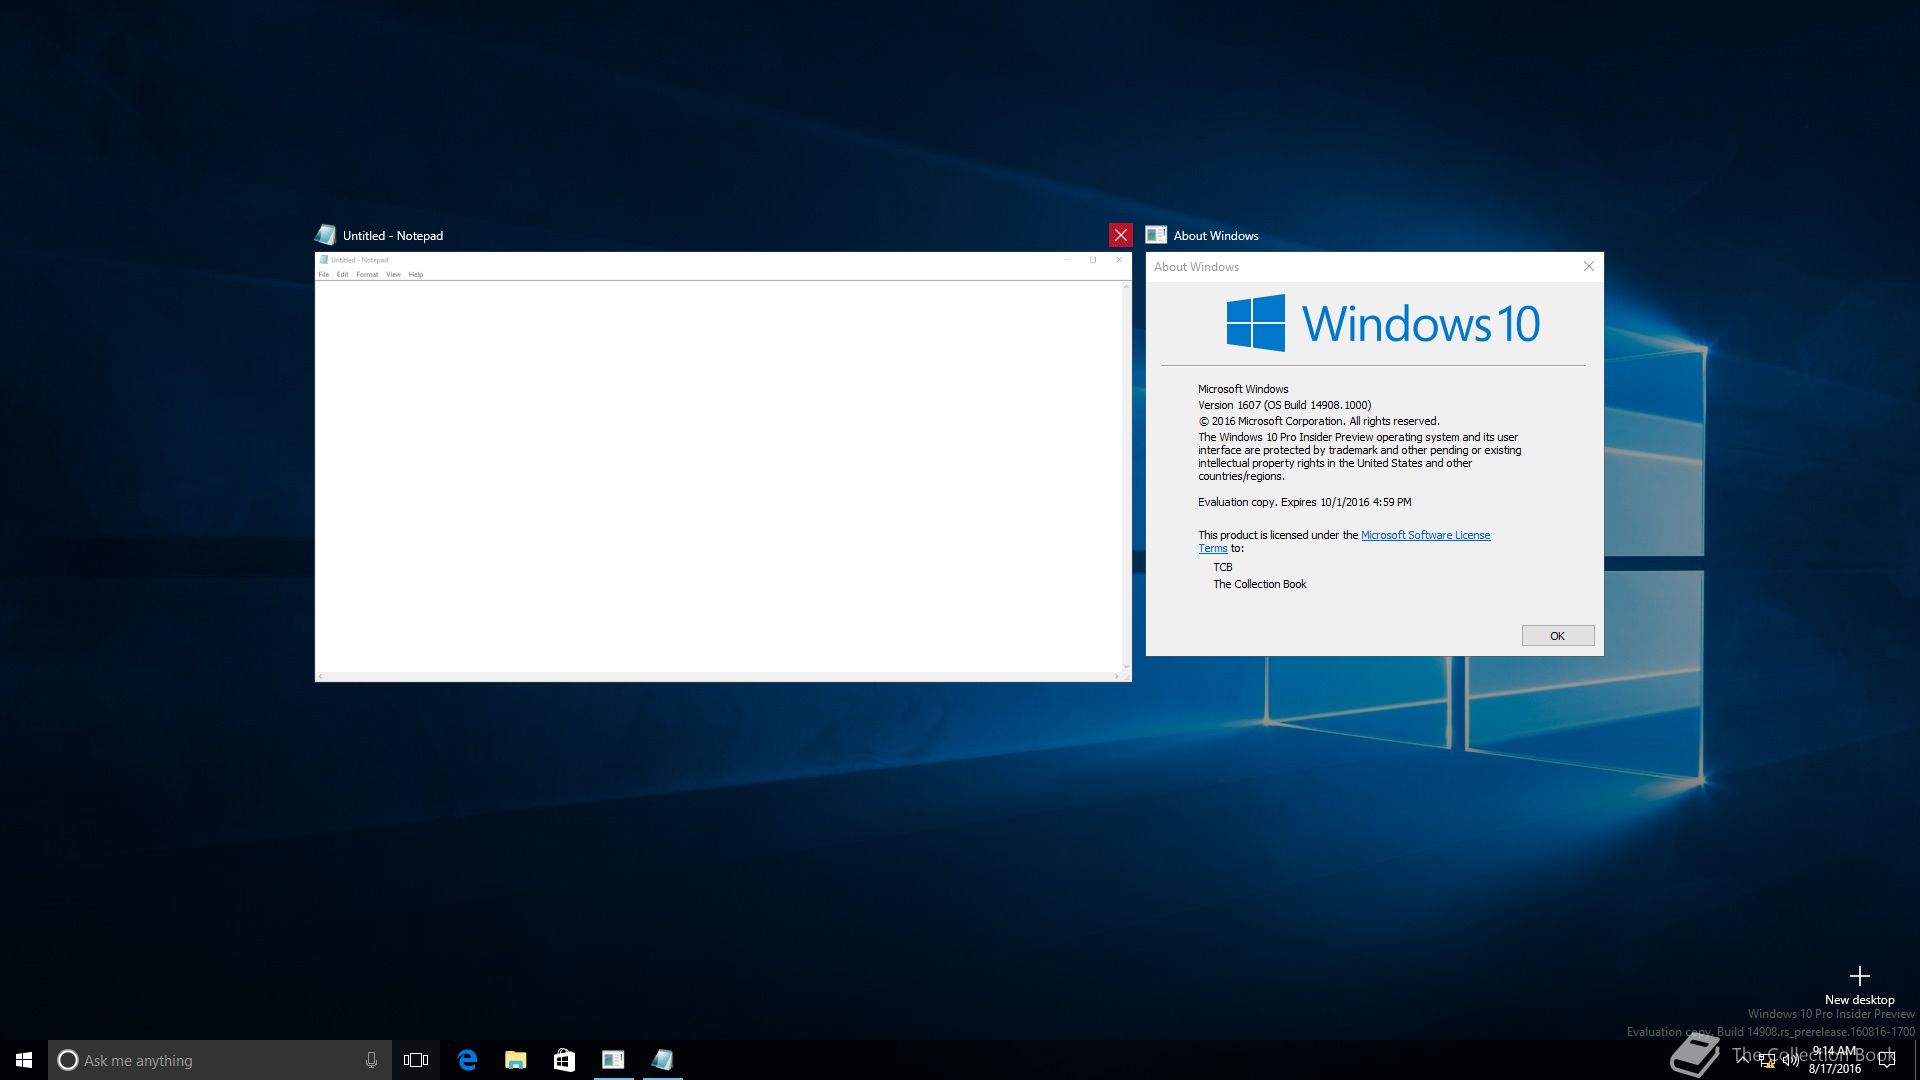This screenshot has width=1920, height=1080.
Task: Focus the Ask me anything search box
Action: click(220, 1060)
